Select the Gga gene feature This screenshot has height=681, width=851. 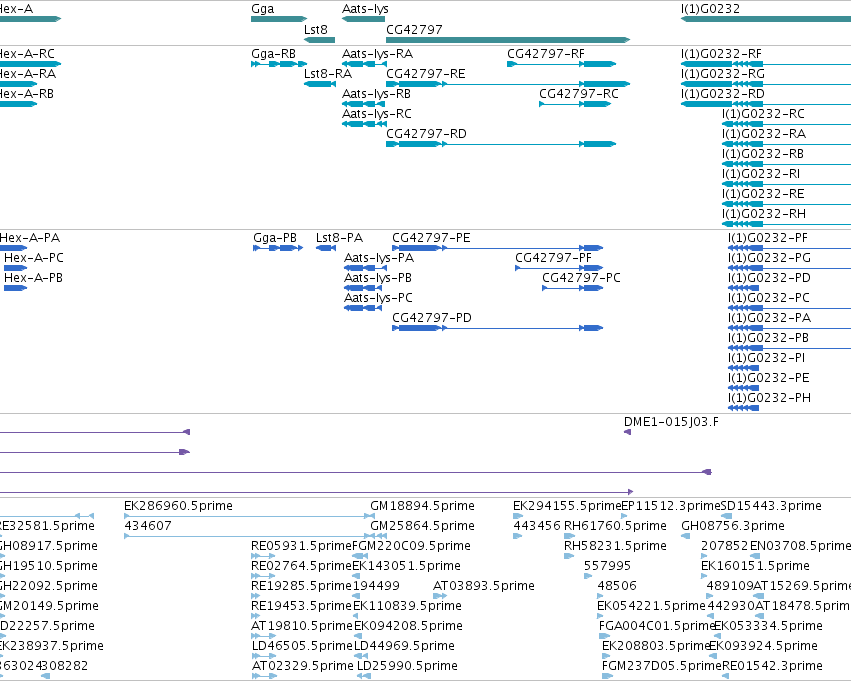pos(279,19)
